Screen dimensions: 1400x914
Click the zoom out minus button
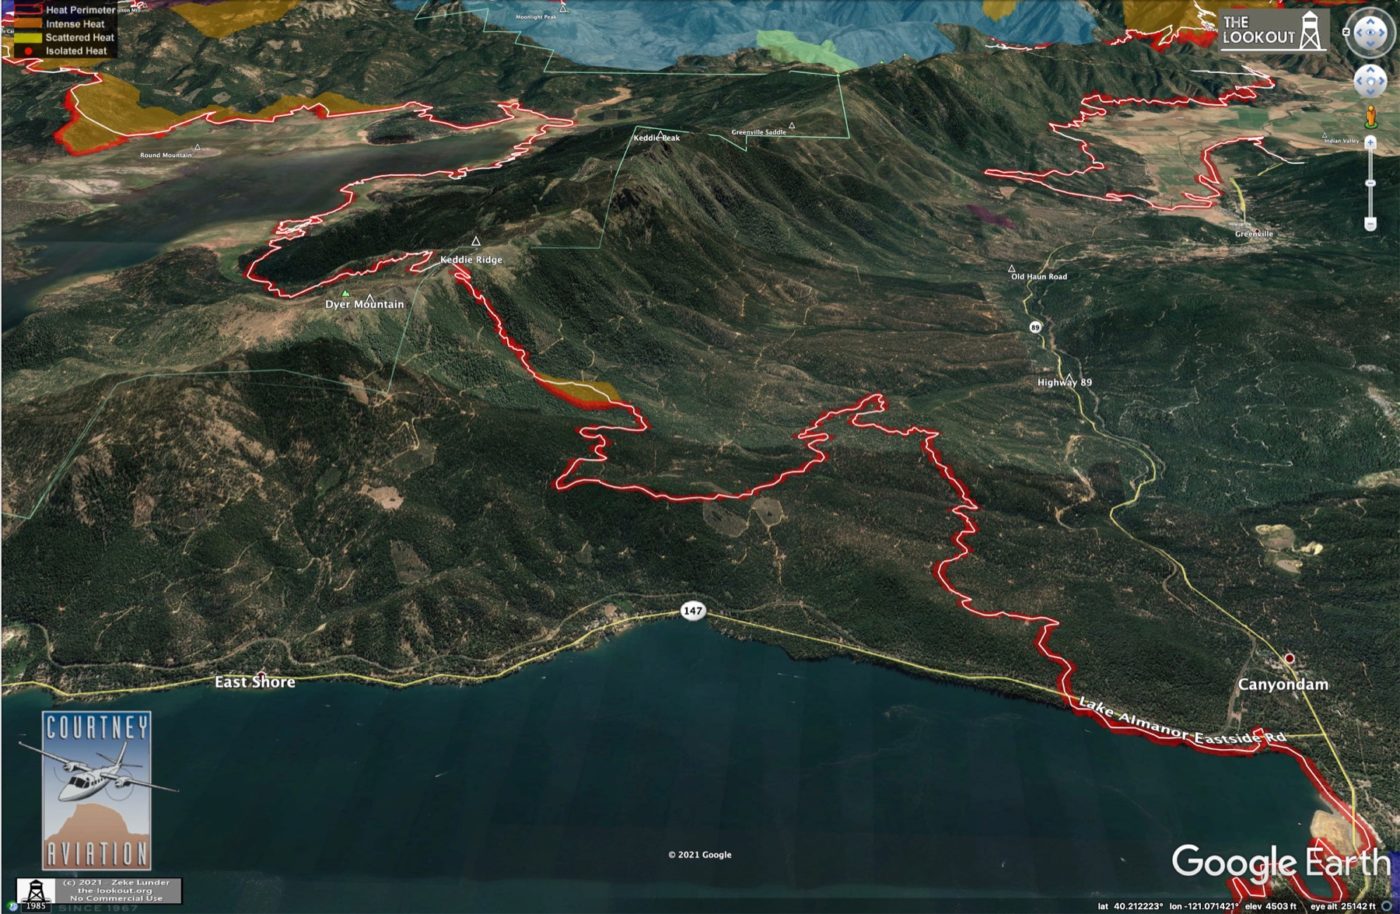[x=1370, y=224]
